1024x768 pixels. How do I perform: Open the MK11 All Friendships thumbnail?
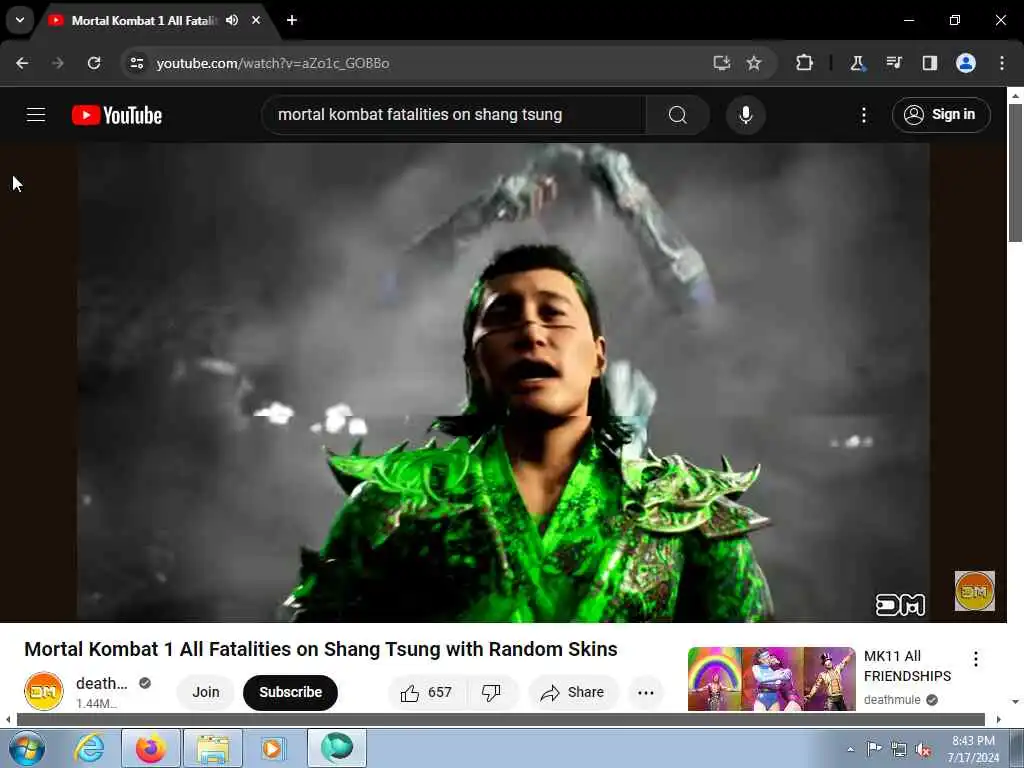tap(771, 679)
